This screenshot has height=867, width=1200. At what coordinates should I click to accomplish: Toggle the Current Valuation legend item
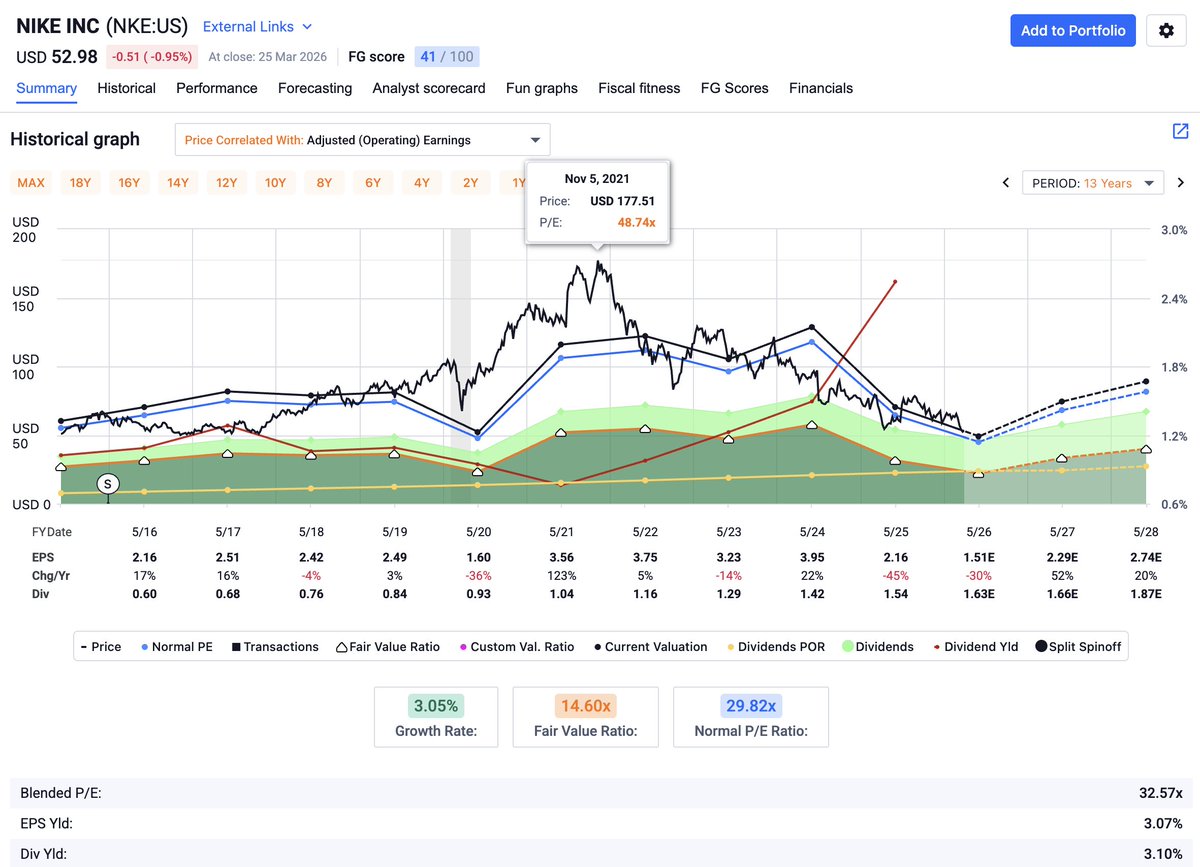[650, 646]
